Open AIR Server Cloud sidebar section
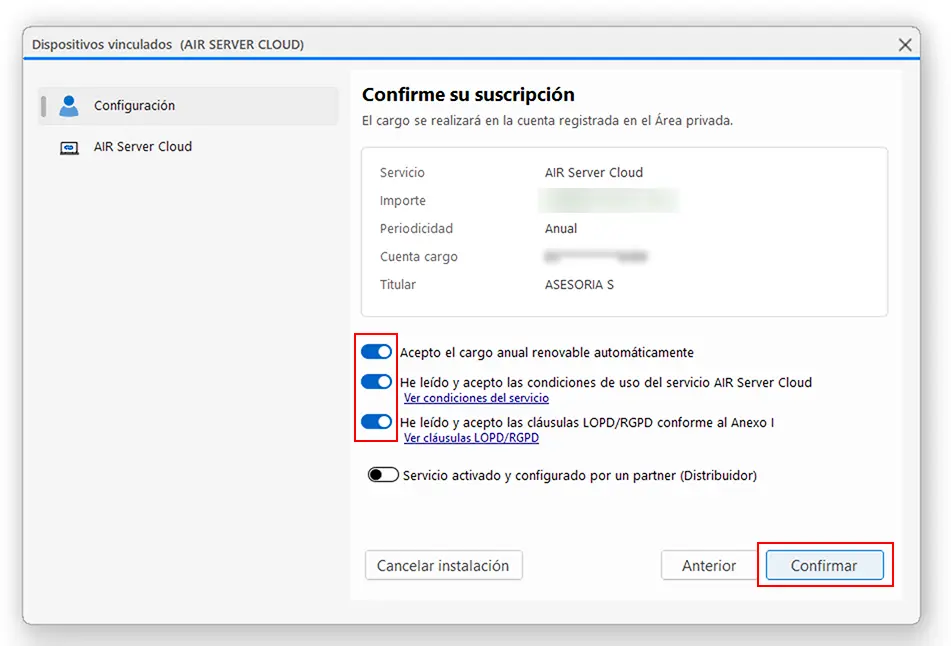 coord(188,147)
